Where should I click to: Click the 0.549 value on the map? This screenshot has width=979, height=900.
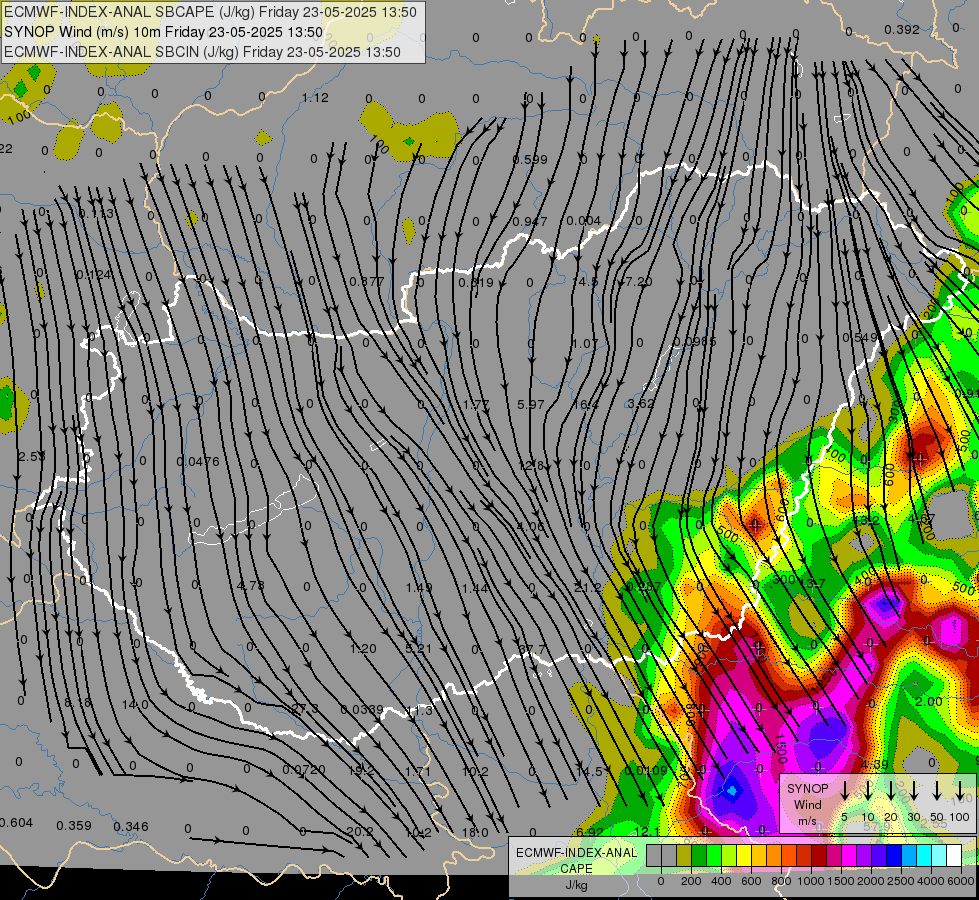860,337
